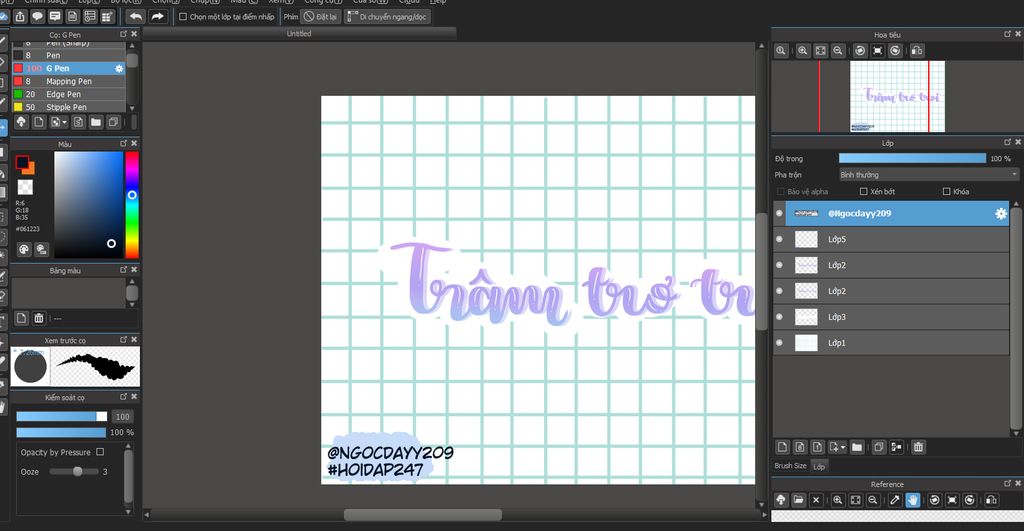Click the canvas horizontal scrollbar
Screen dimensions: 1024x531
[423, 515]
